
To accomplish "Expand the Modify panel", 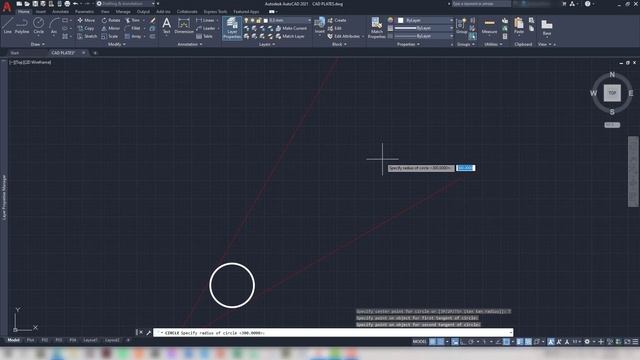I will pos(116,44).
